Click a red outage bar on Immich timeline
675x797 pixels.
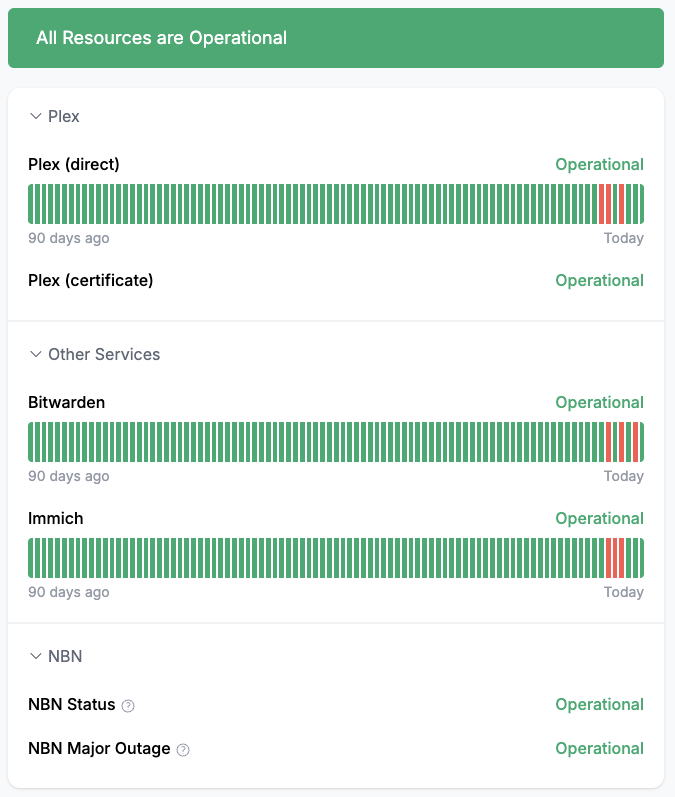609,558
